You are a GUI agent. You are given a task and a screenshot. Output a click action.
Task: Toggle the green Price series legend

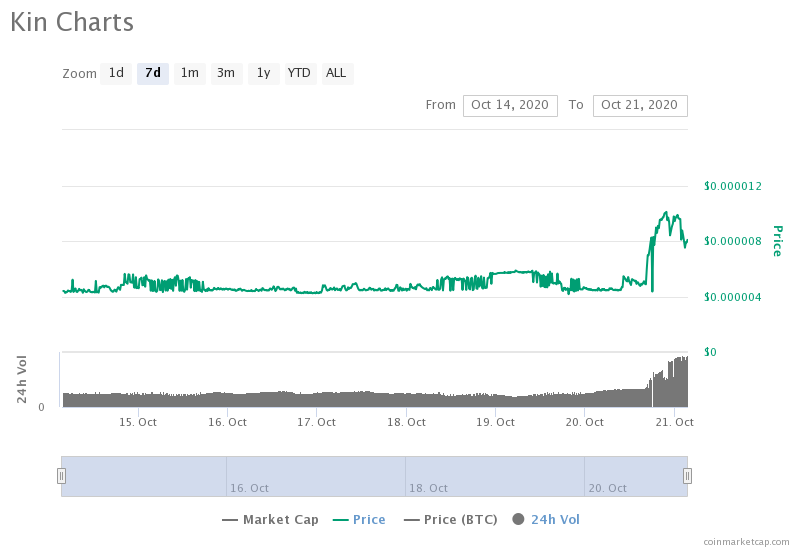click(x=359, y=520)
